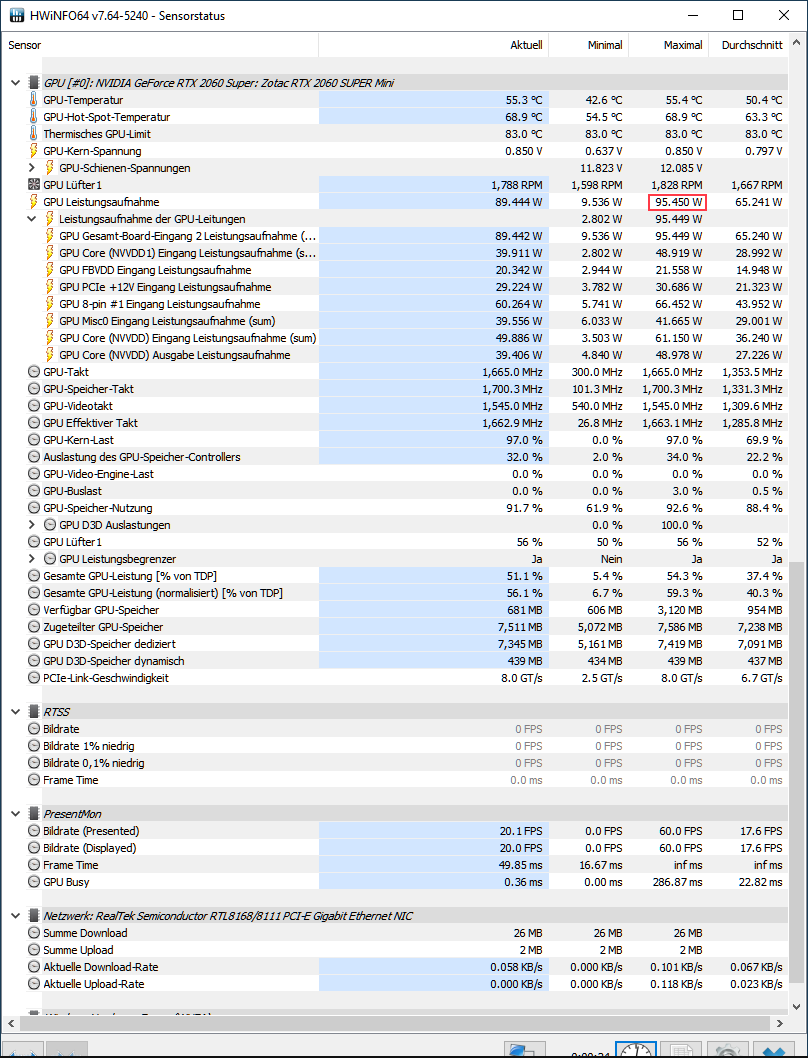Click the fan icon next to GPU Lüfter1 RPM row
Screen dimensions: 808x1058
[x=34, y=185]
